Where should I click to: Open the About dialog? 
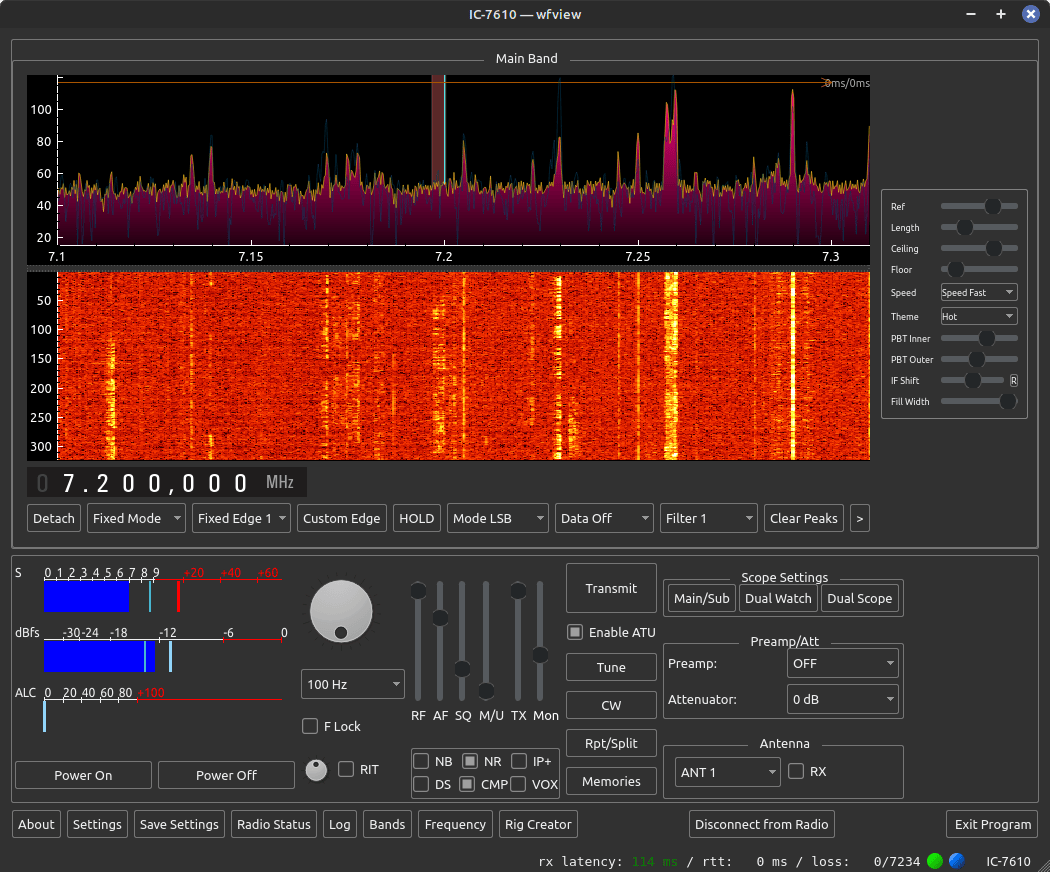tap(36, 824)
